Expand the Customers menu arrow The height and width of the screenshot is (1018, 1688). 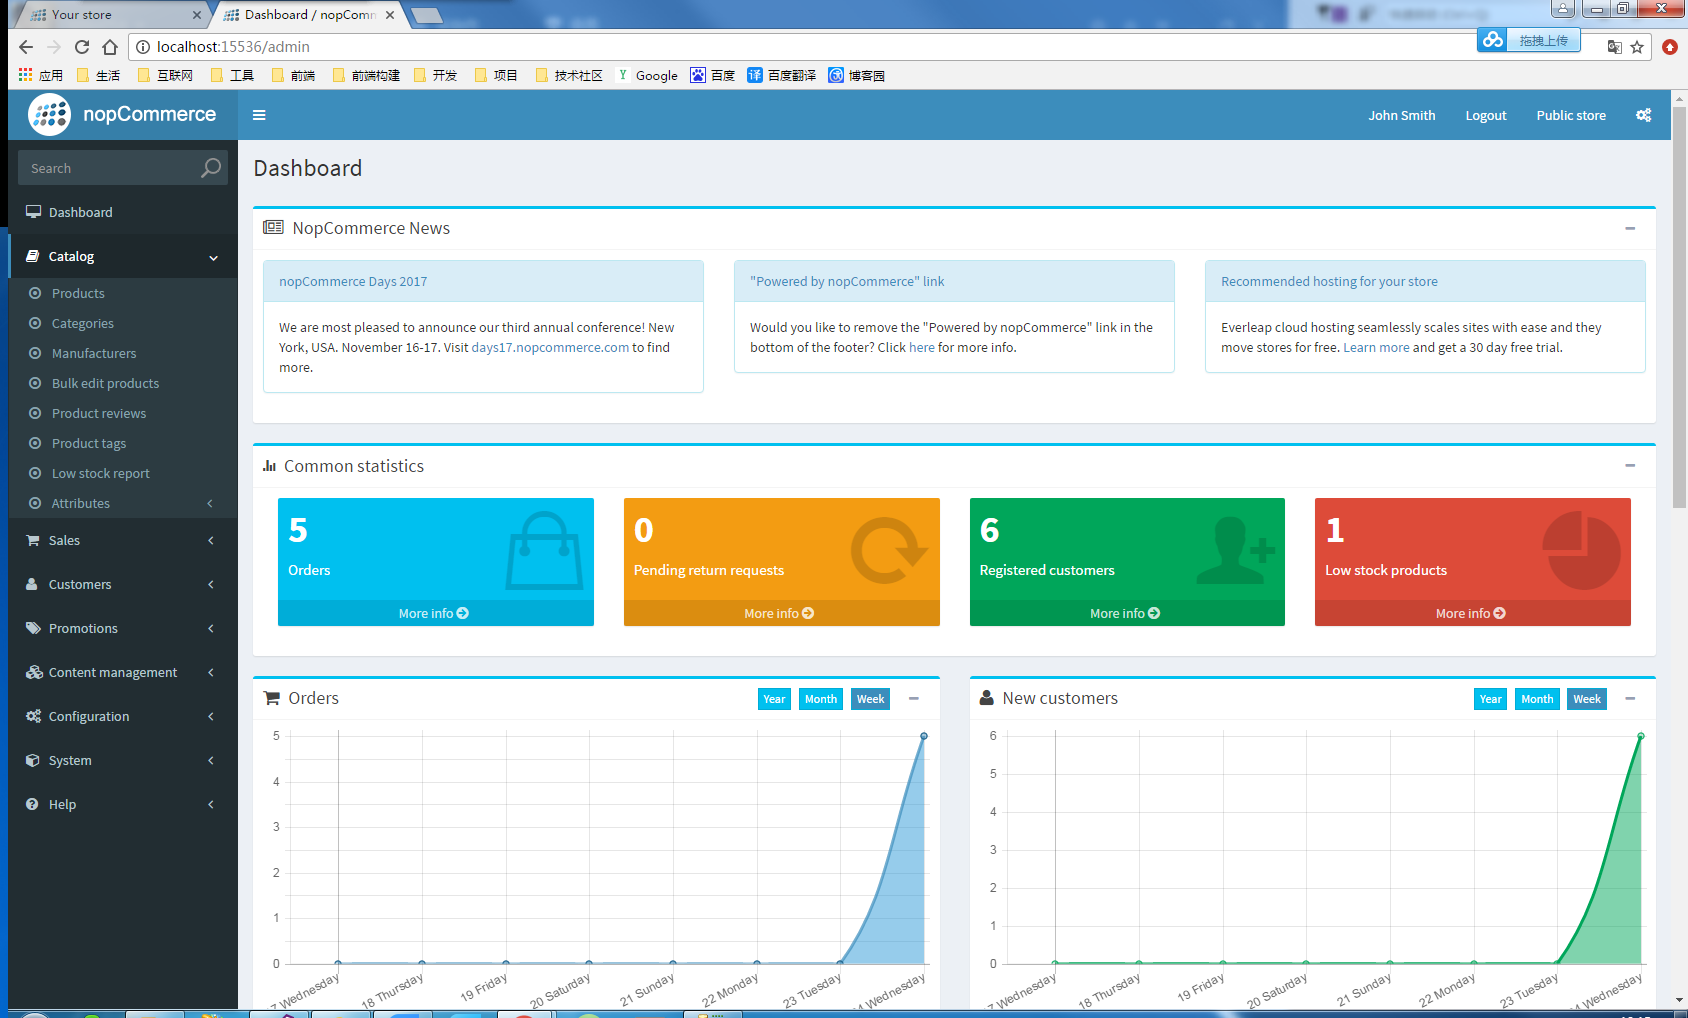[211, 584]
